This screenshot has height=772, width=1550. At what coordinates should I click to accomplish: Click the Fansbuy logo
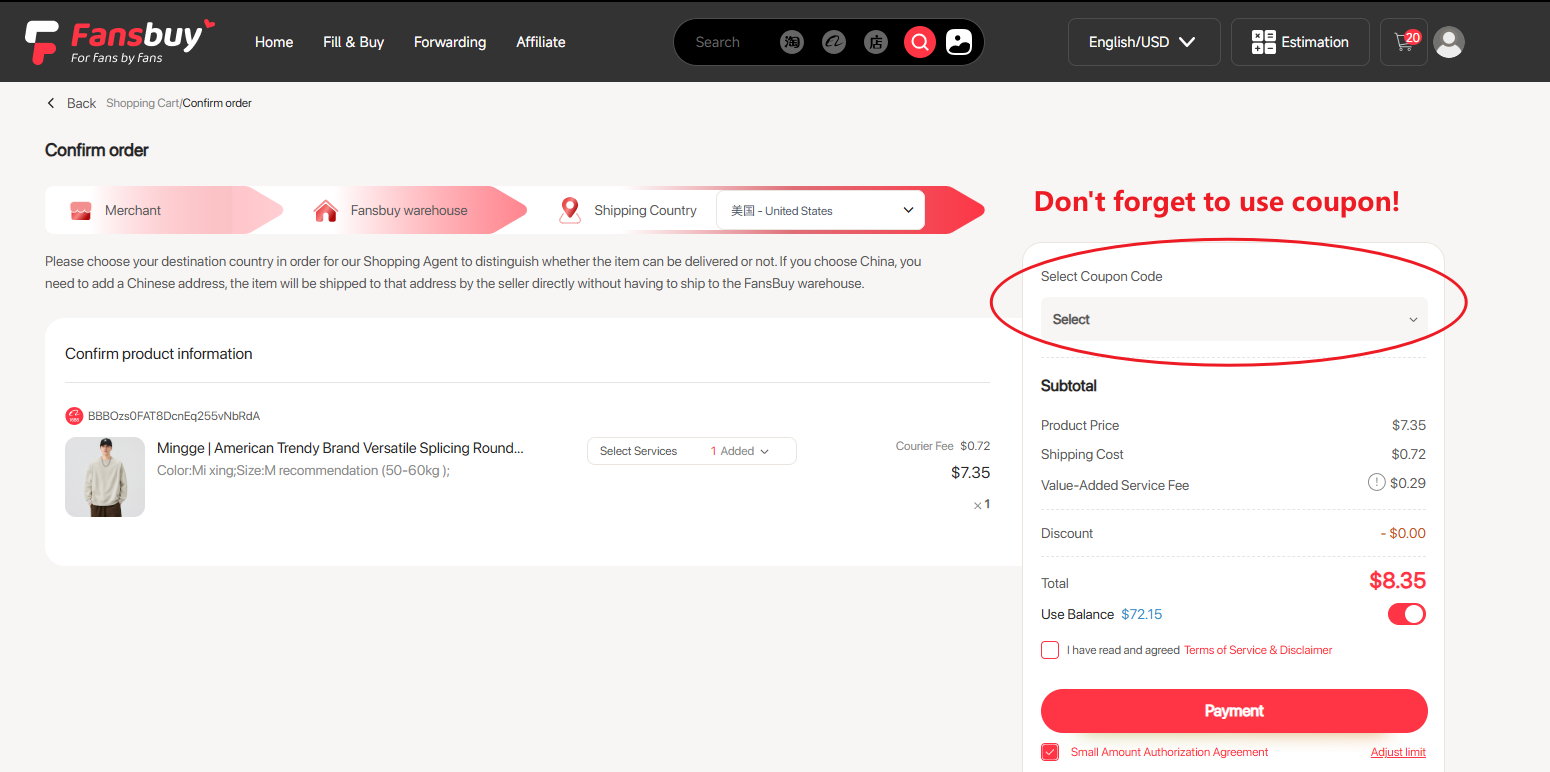120,42
